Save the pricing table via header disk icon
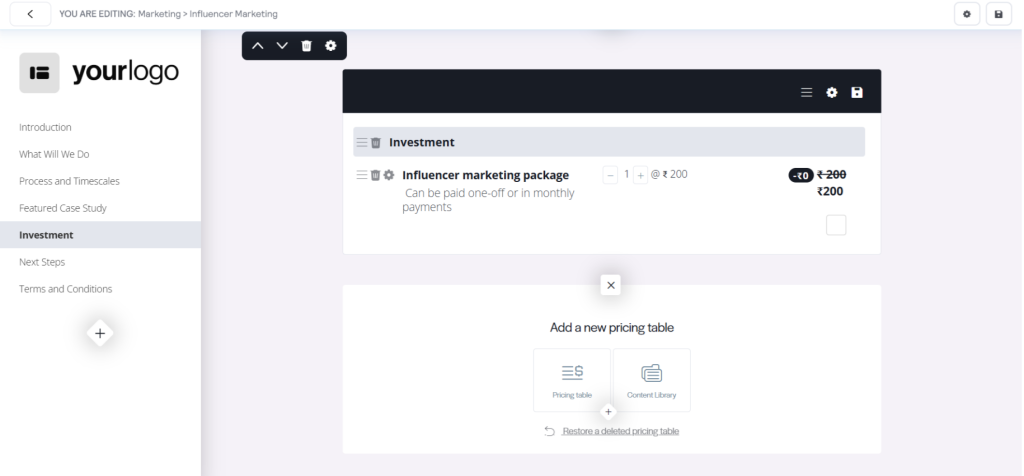The image size is (1024, 476). [857, 93]
